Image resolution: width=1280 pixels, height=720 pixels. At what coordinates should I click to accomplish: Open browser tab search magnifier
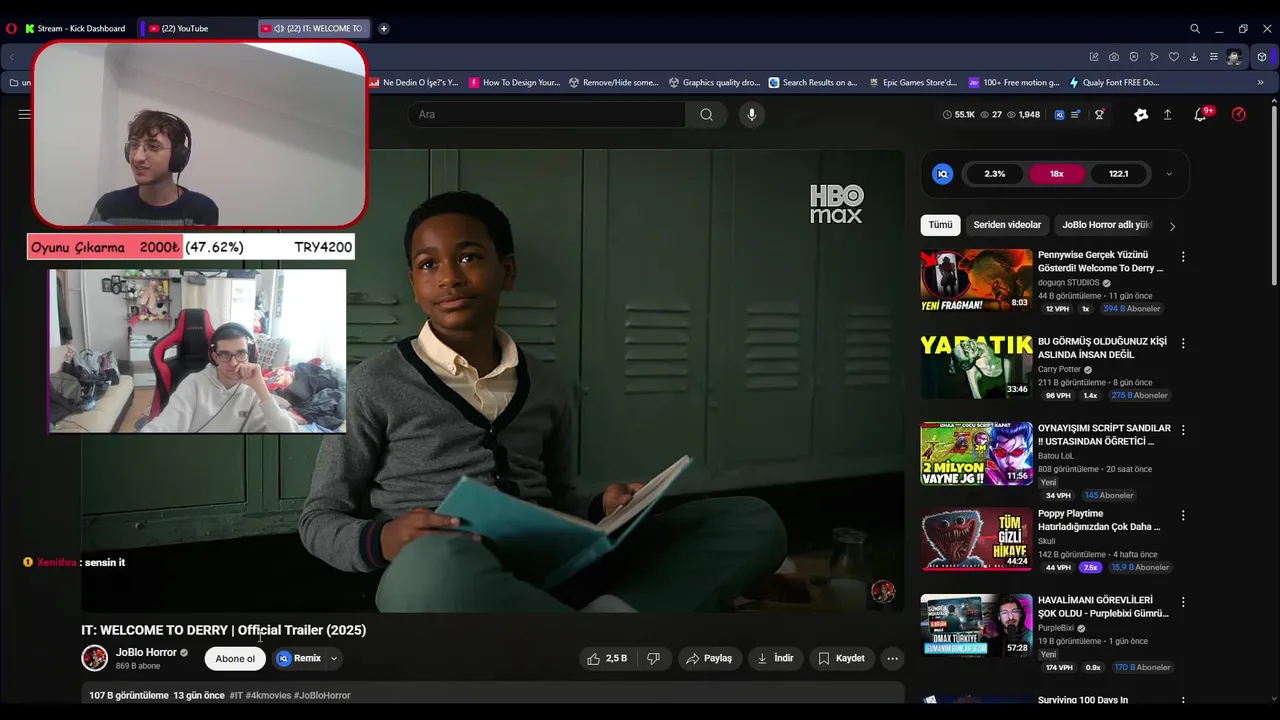coord(1195,28)
